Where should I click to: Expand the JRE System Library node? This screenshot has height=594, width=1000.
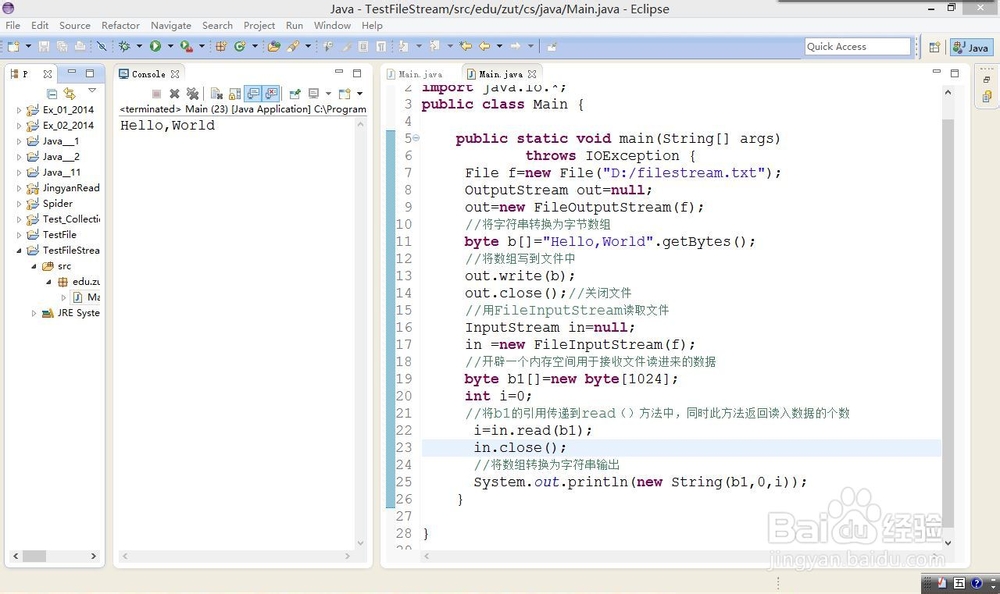coord(34,313)
